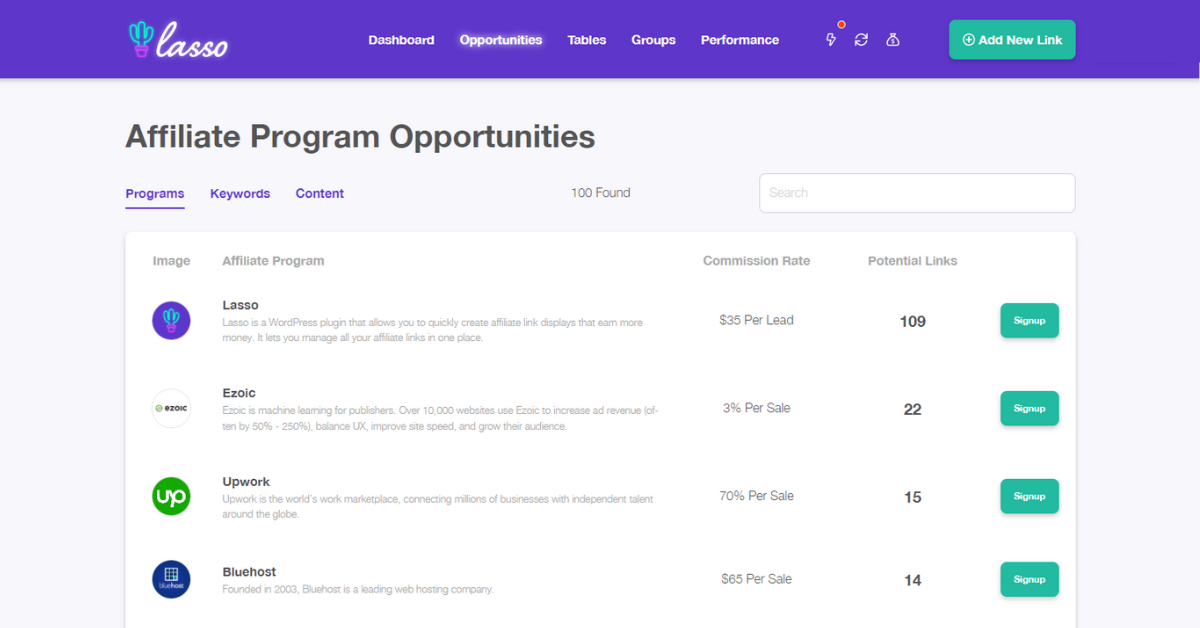Viewport: 1200px width, 628px height.
Task: Open the lightning bolt notifications icon
Action: pyautogui.click(x=831, y=40)
